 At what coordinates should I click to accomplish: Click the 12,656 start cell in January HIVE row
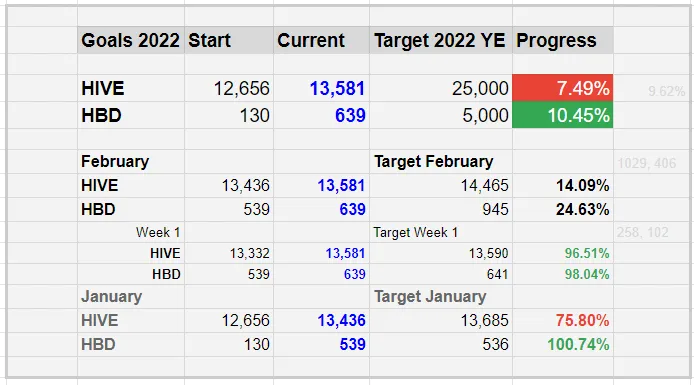[229, 320]
